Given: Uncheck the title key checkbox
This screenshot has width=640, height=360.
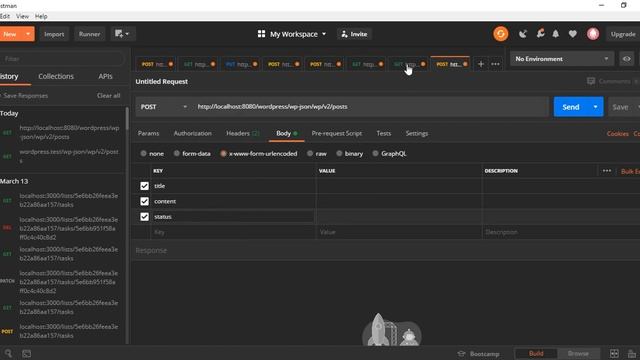Looking at the screenshot, I should pos(144,186).
